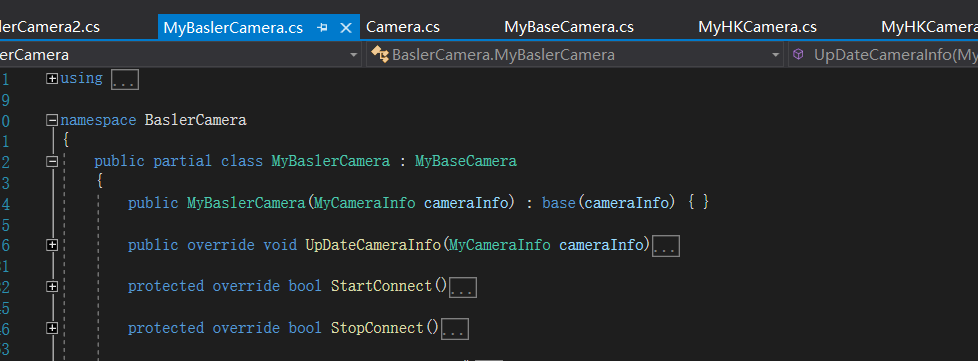
Task: Expand the StopConnect method body
Action: coord(52,328)
